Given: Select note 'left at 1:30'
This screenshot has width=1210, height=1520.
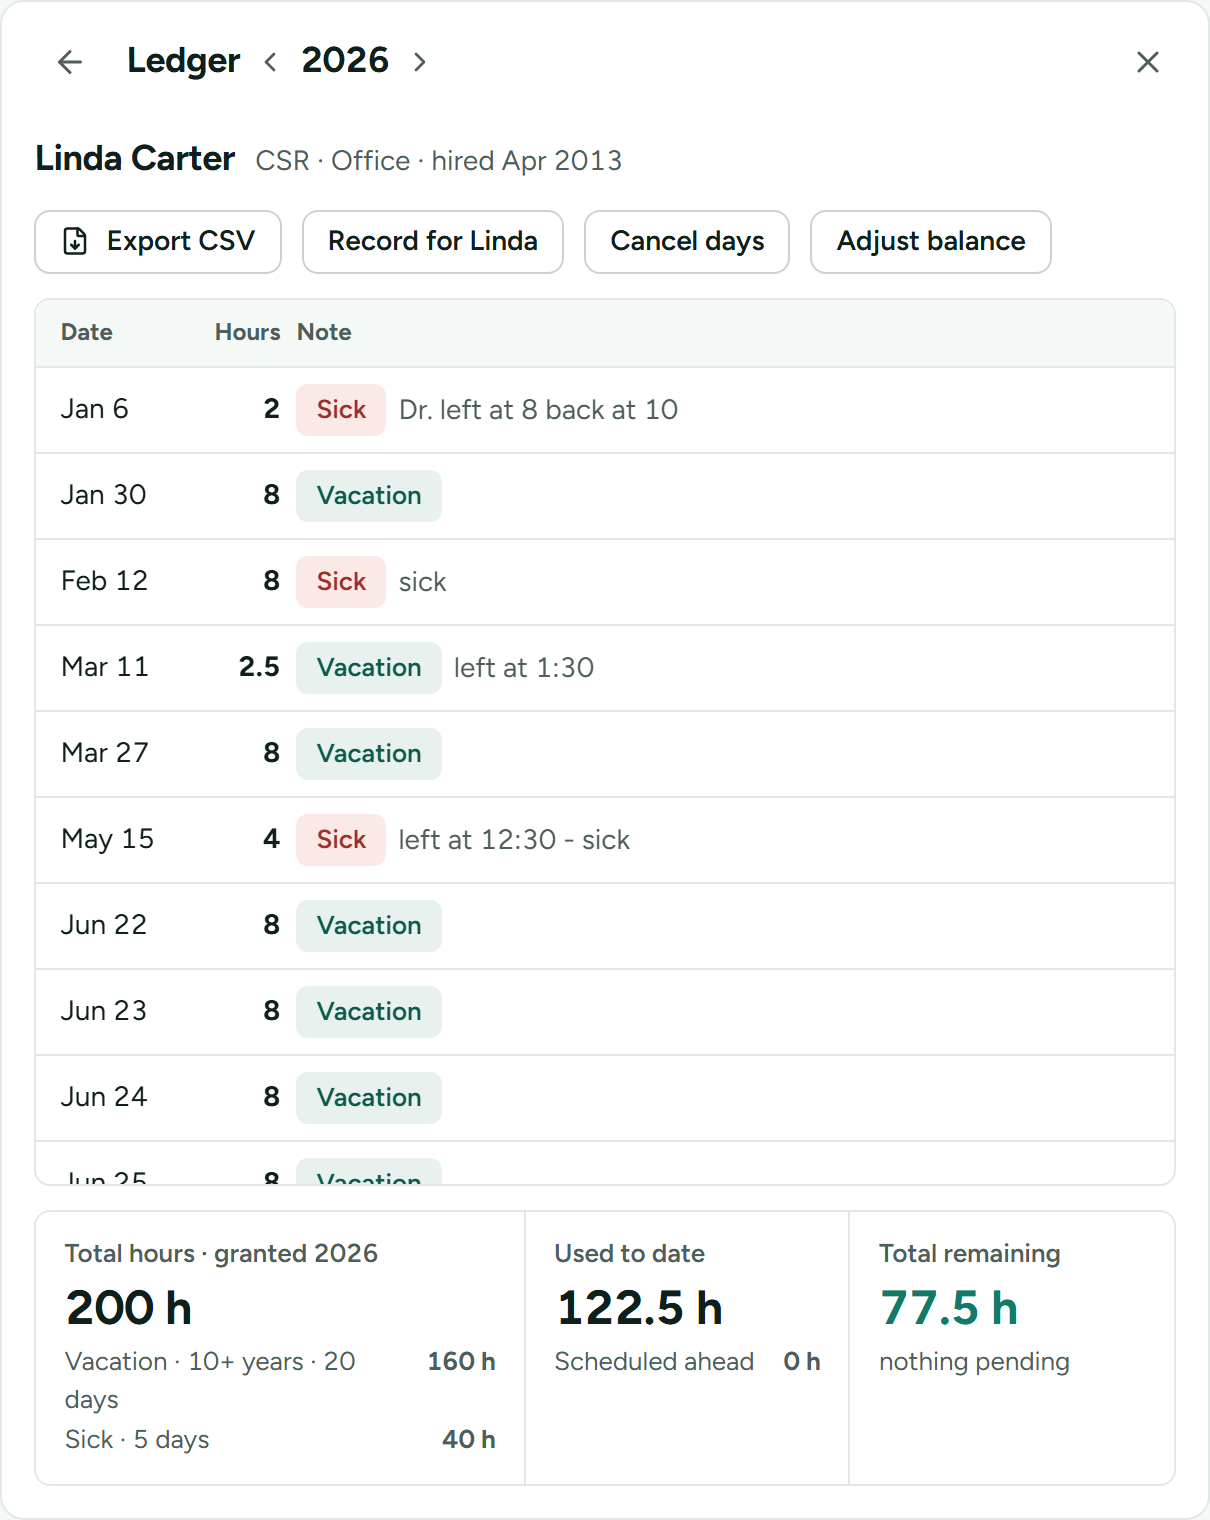Looking at the screenshot, I should pyautogui.click(x=524, y=668).
